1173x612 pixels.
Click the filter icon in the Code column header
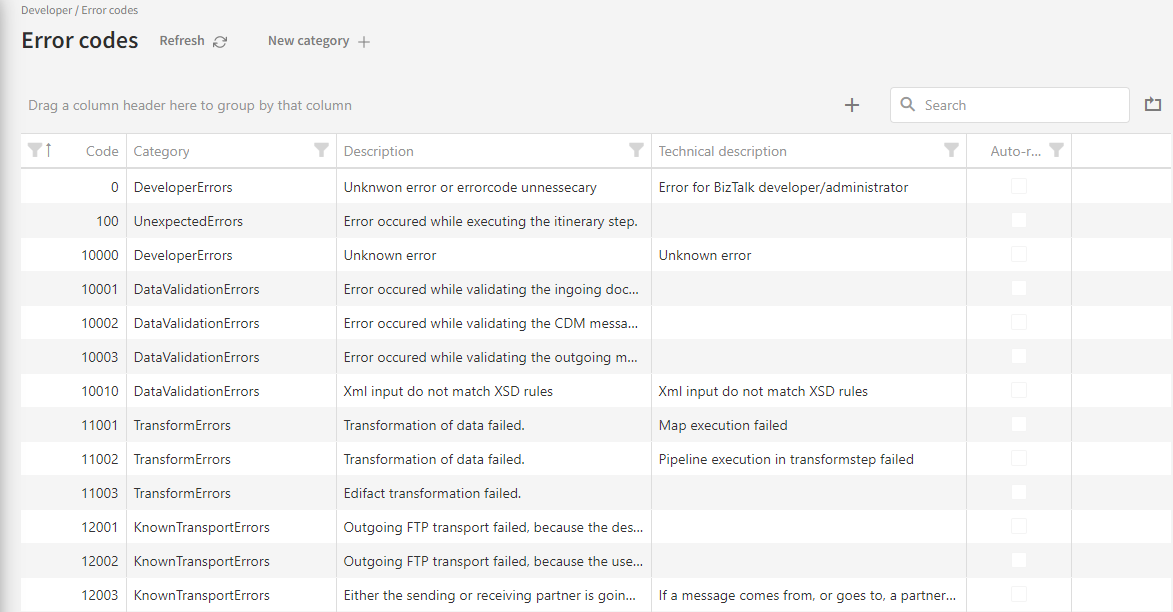click(x=35, y=150)
